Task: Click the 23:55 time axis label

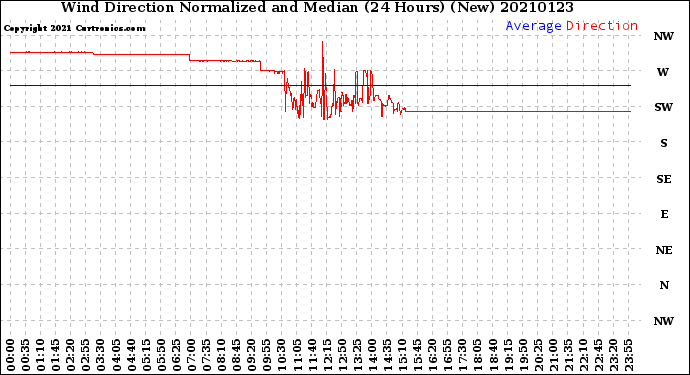Action: (x=628, y=355)
